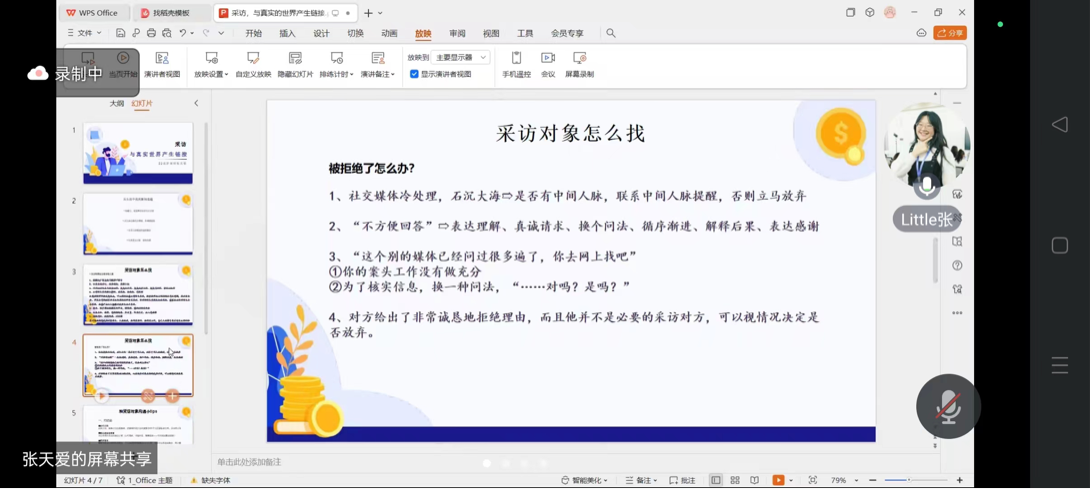This screenshot has width=1090, height=489.
Task: Click the orange Share button (分享)
Action: click(950, 33)
